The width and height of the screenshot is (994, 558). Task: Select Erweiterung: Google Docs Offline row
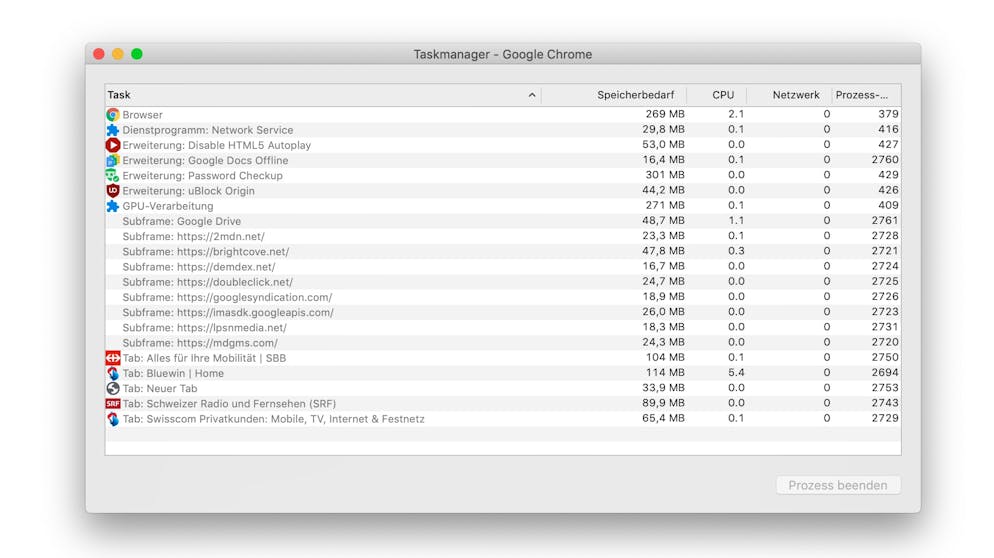[503, 160]
